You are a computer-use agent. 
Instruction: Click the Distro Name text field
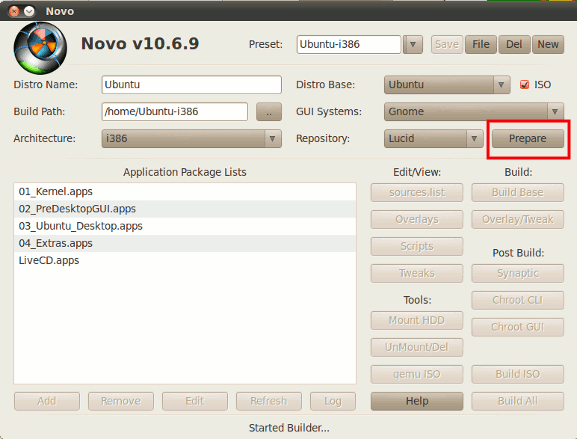(192, 85)
